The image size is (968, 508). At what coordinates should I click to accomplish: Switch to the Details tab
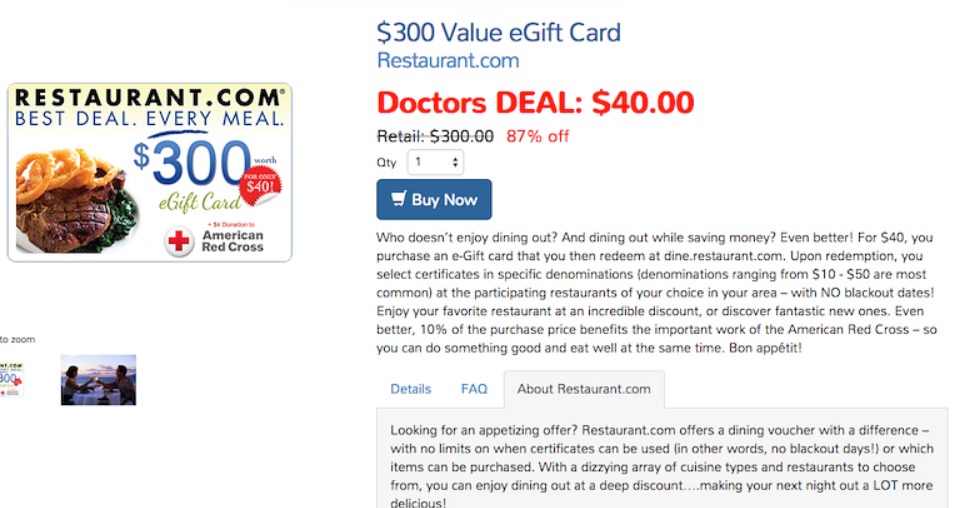[411, 389]
